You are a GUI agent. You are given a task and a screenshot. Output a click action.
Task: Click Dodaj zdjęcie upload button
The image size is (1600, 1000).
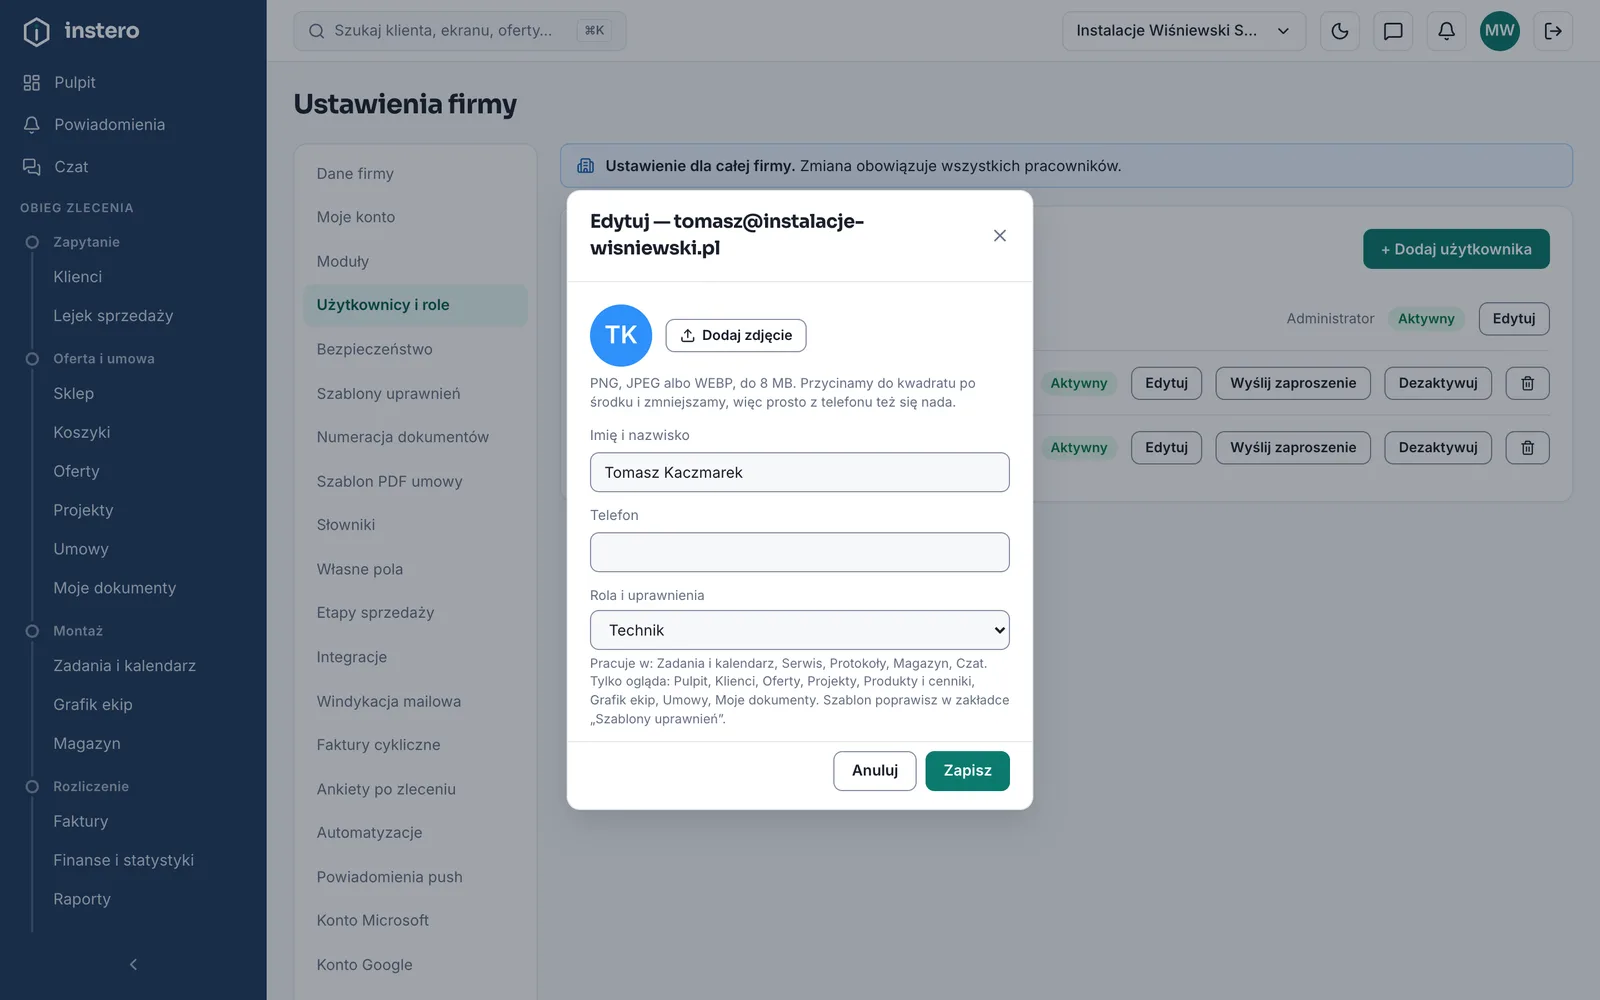click(x=736, y=335)
